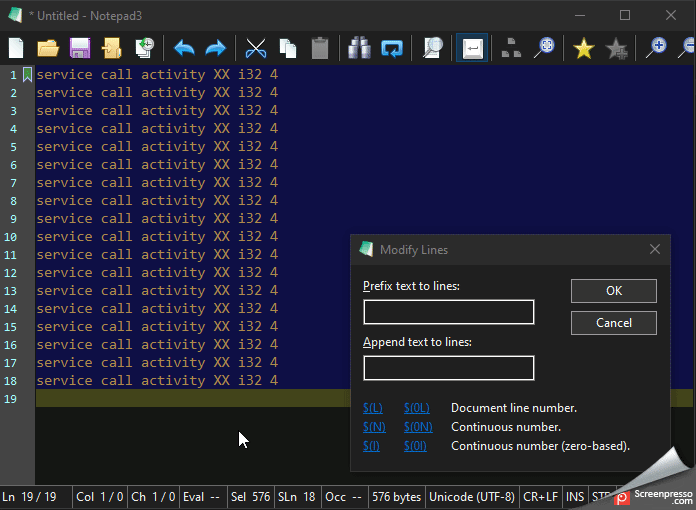
Task: Click the empty highlighted line 19
Action: (194, 398)
